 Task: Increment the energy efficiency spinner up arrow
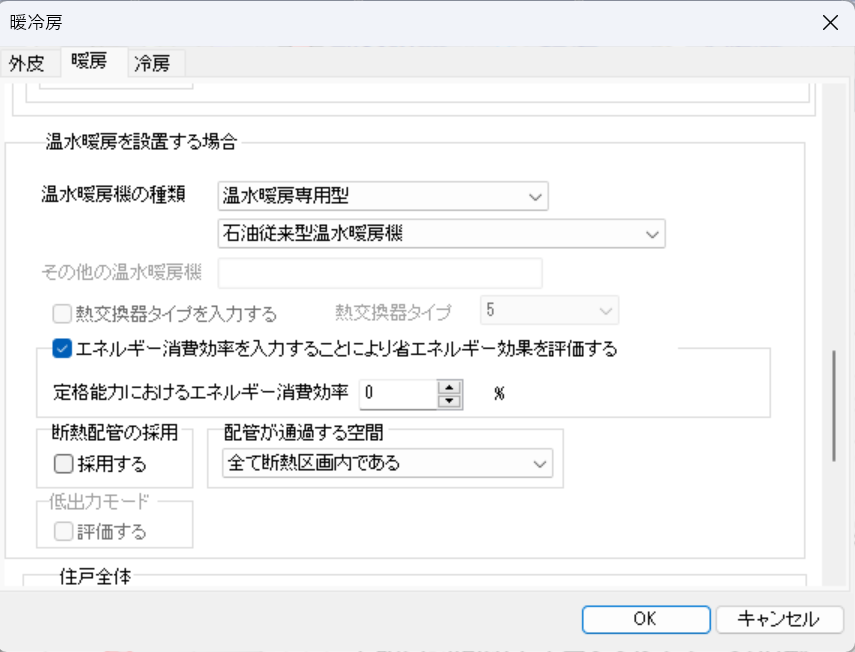click(449, 387)
